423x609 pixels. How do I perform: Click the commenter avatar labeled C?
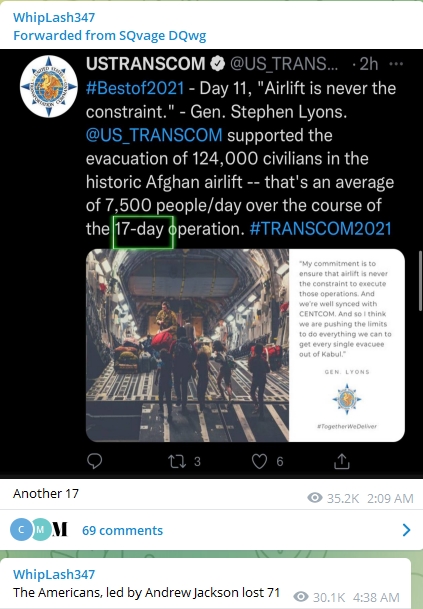21,530
